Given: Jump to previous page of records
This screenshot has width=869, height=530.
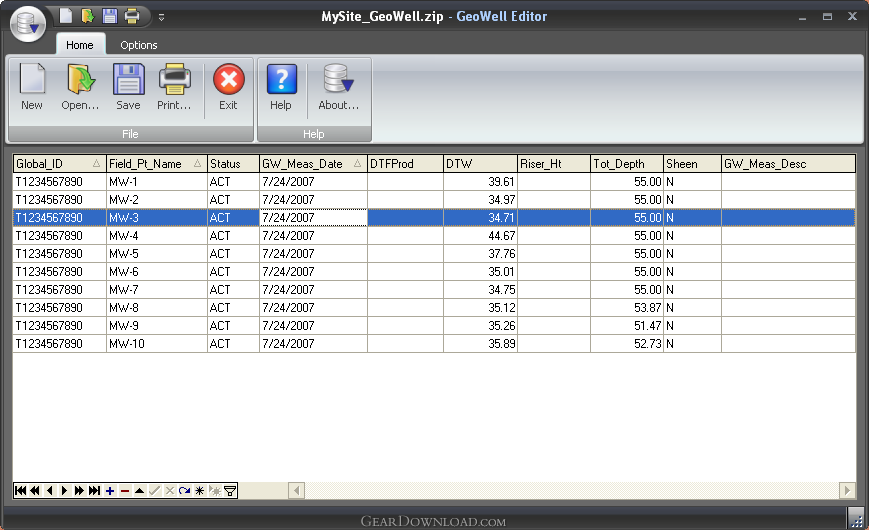Looking at the screenshot, I should click(x=35, y=491).
